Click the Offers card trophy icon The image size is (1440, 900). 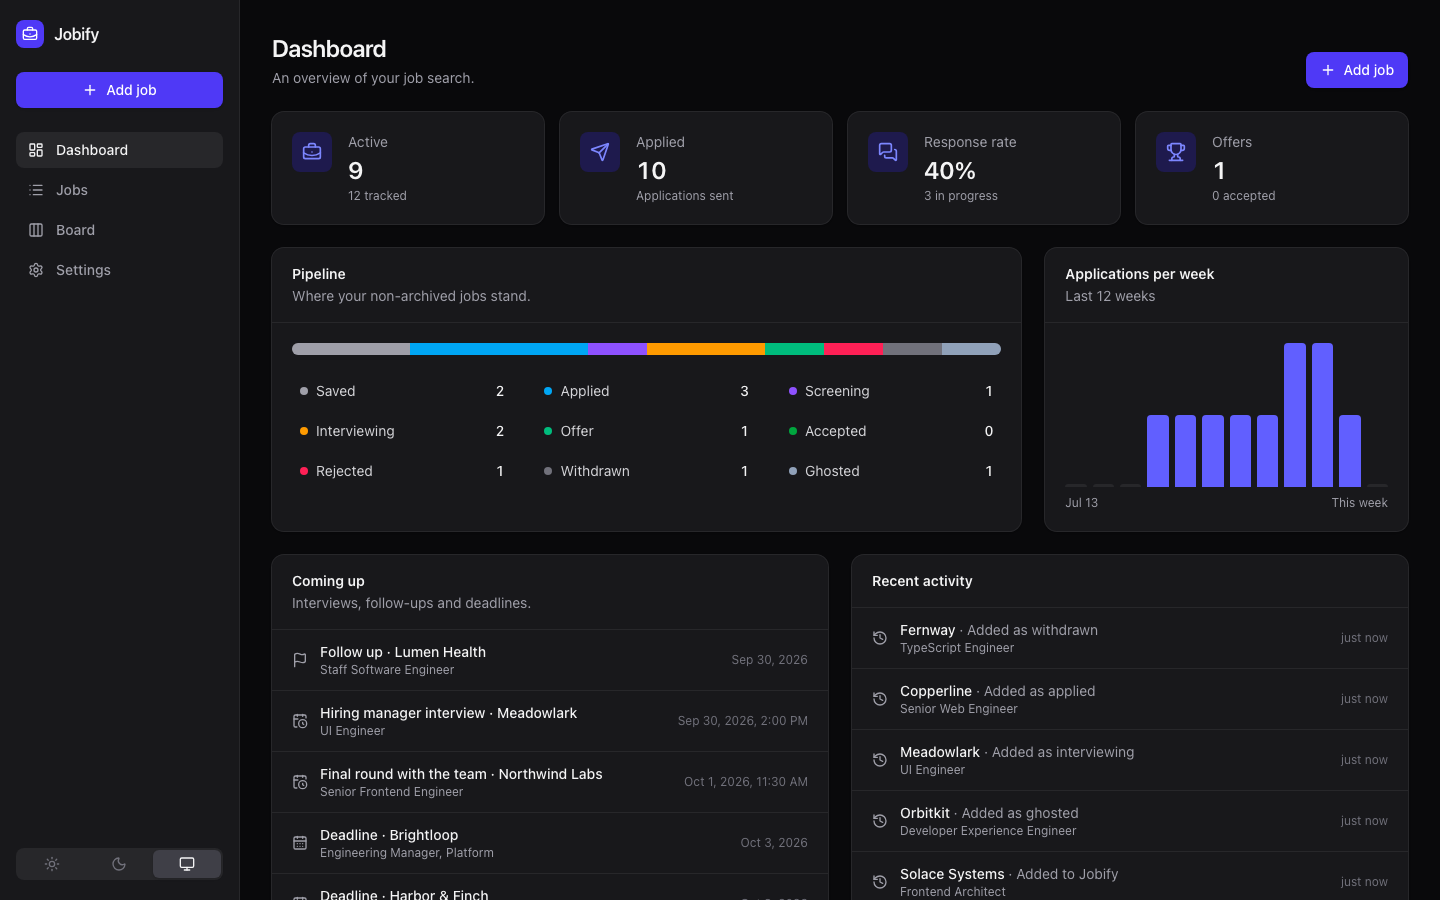click(1176, 152)
